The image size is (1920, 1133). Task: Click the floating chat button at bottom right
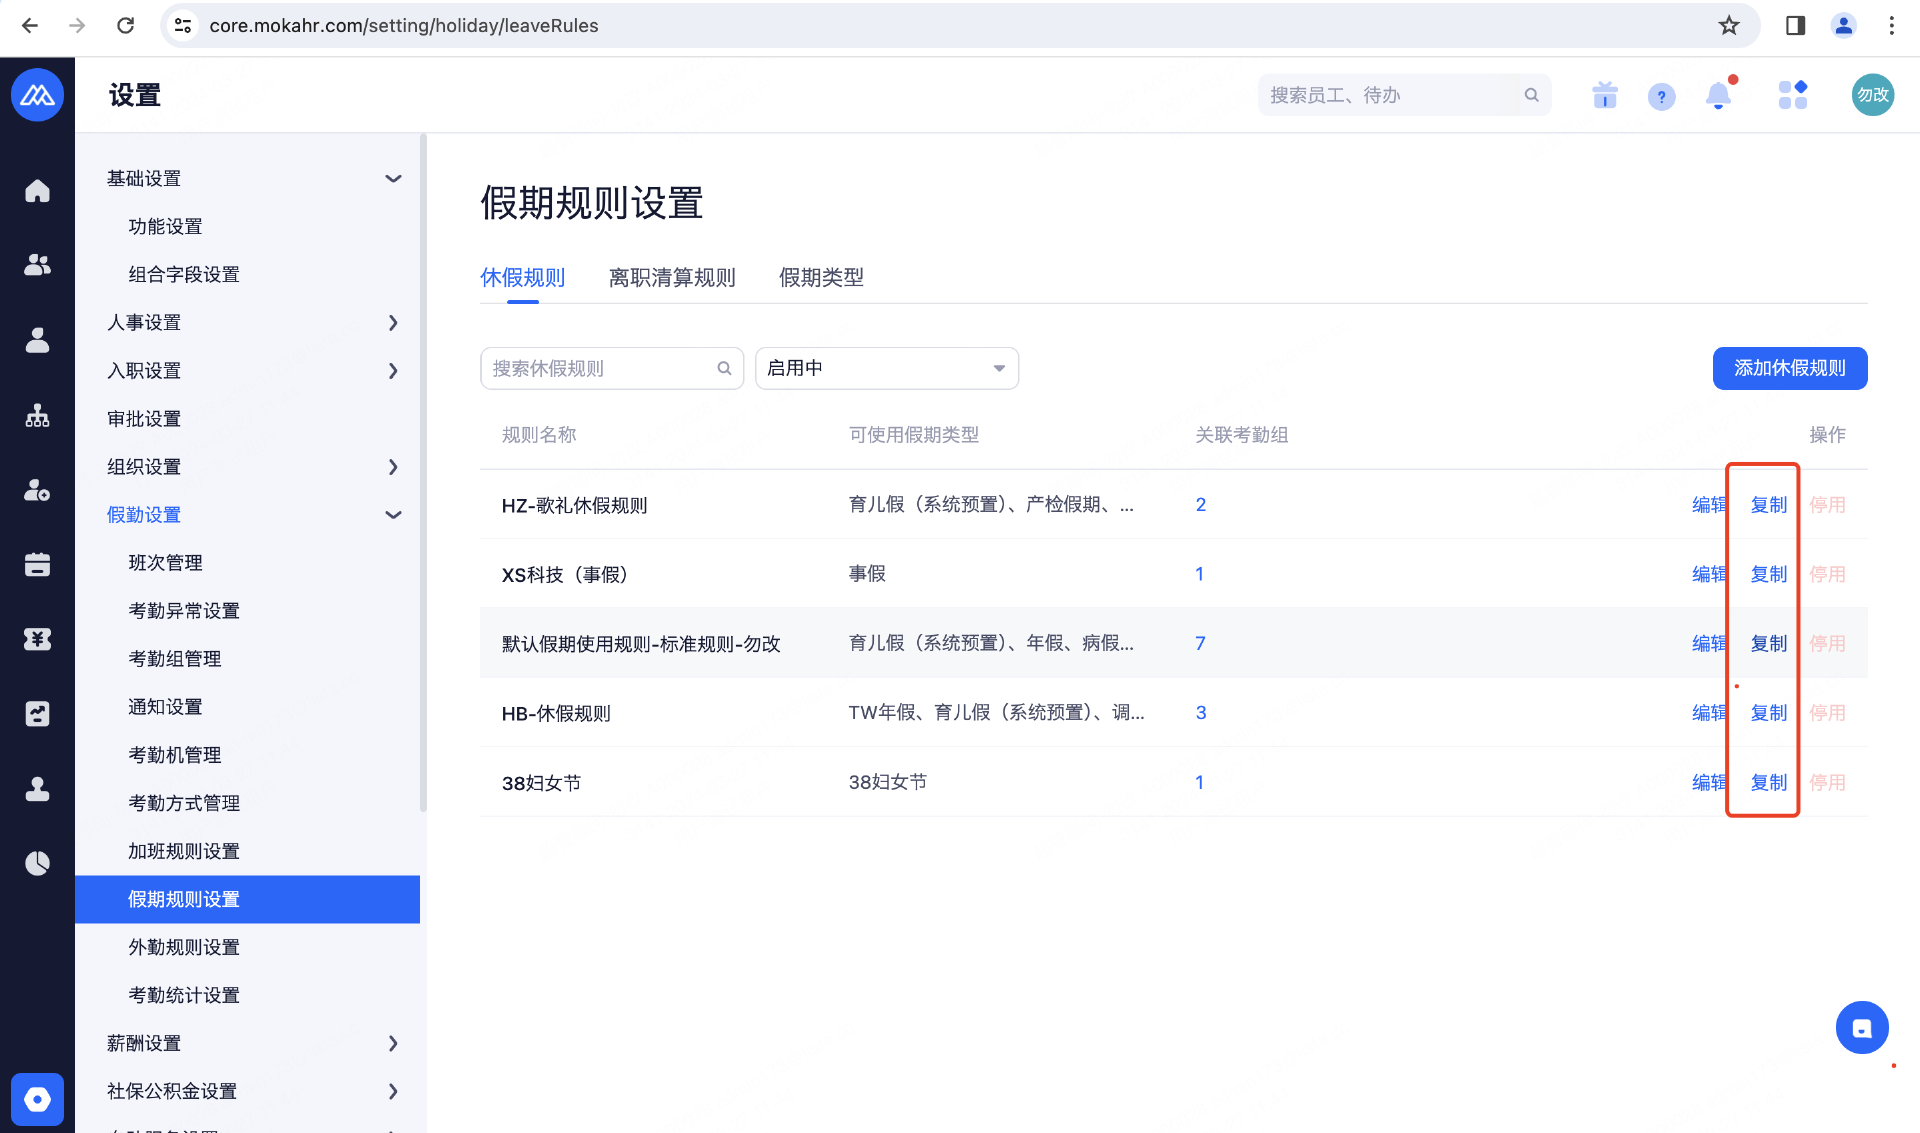pos(1861,1028)
